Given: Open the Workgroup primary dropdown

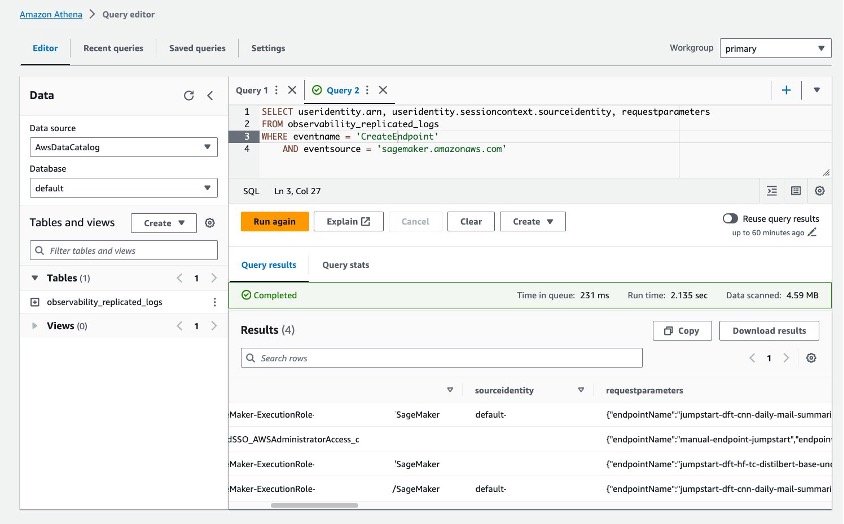Looking at the screenshot, I should tap(775, 48).
